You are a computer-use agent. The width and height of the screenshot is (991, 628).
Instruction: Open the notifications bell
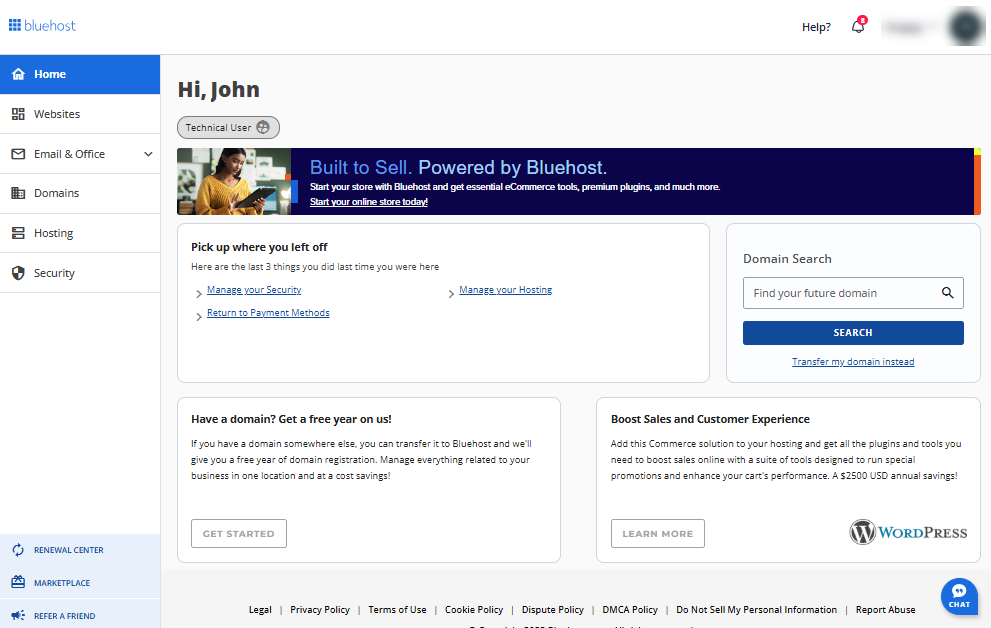[x=857, y=27]
